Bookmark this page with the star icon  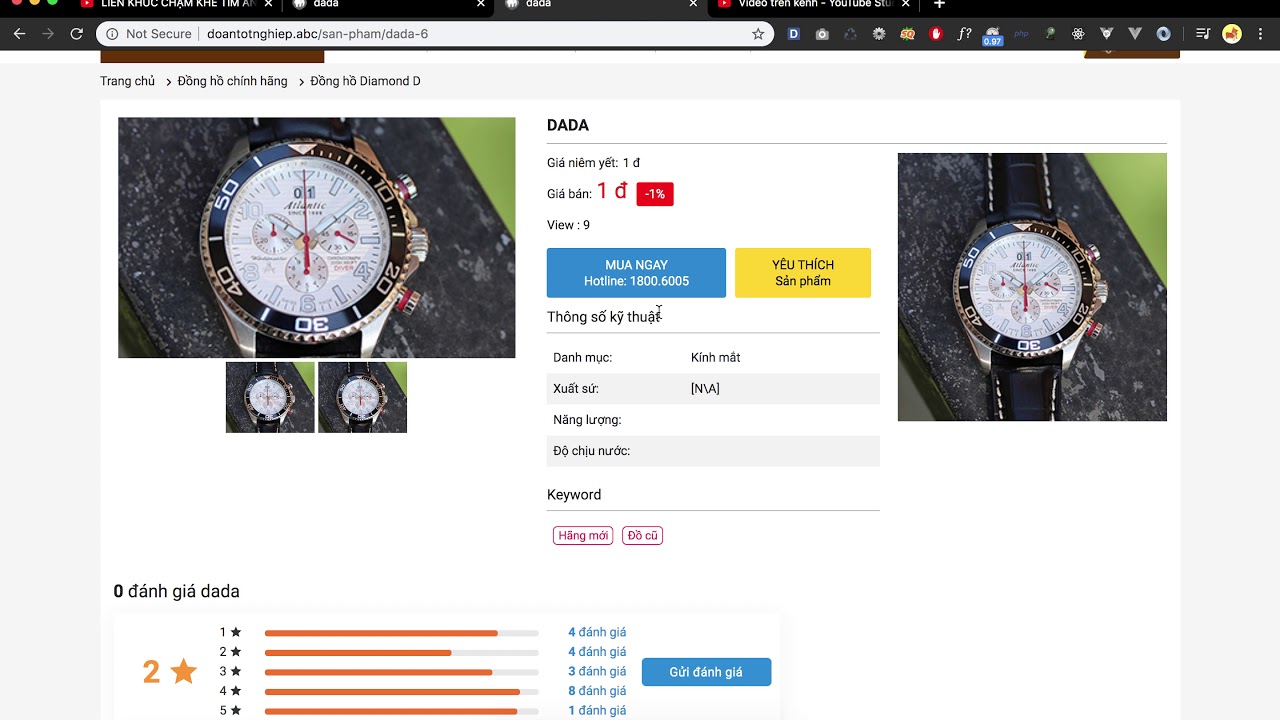(758, 34)
